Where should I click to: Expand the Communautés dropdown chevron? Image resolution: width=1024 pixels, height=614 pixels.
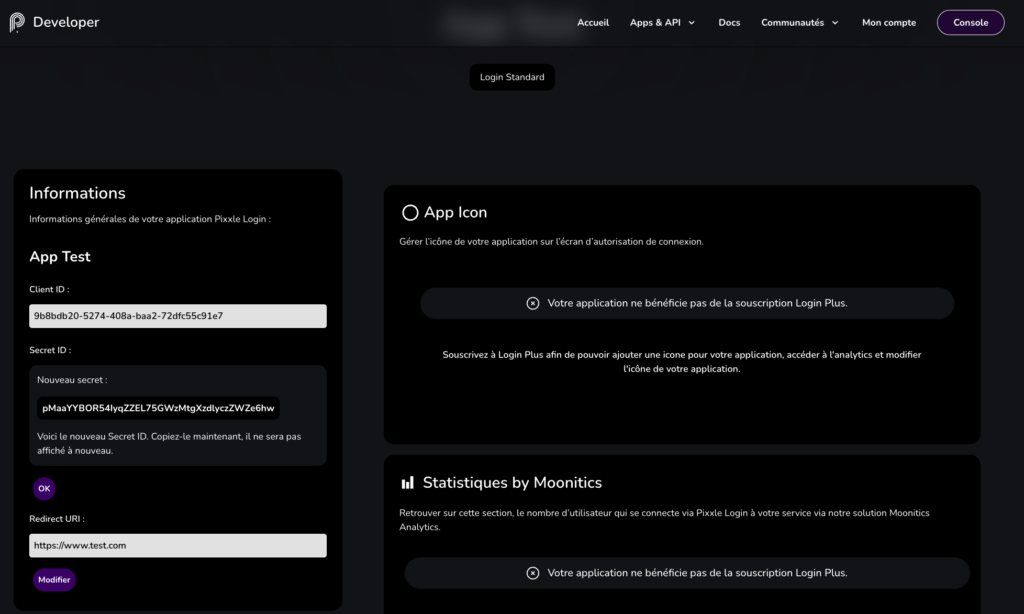coord(835,23)
